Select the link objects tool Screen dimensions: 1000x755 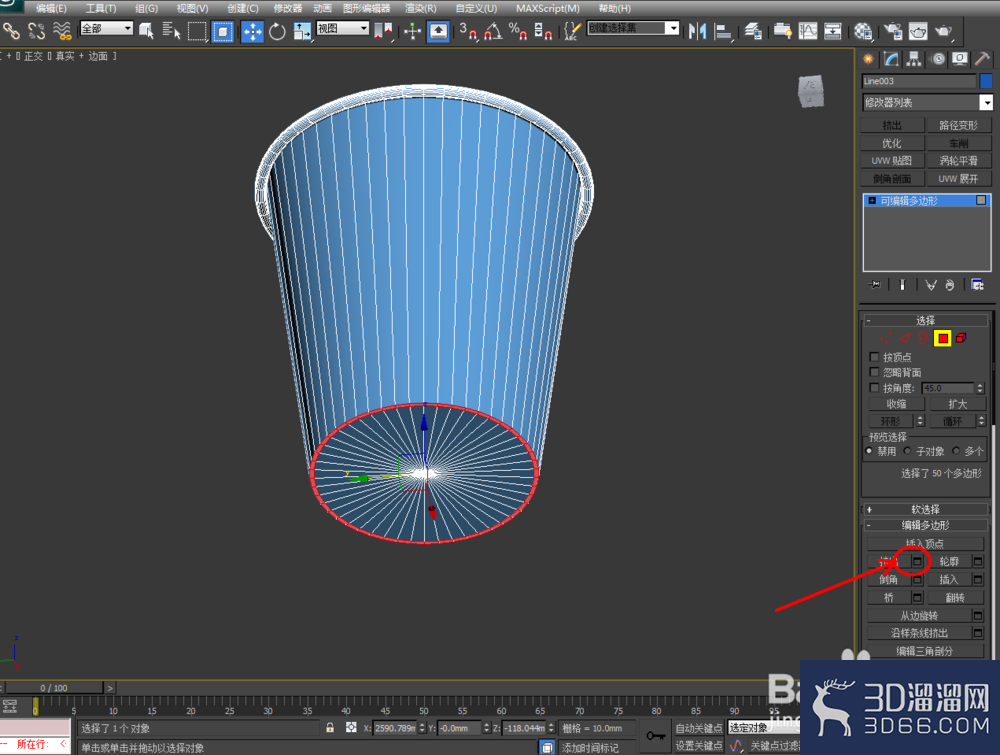[11, 30]
